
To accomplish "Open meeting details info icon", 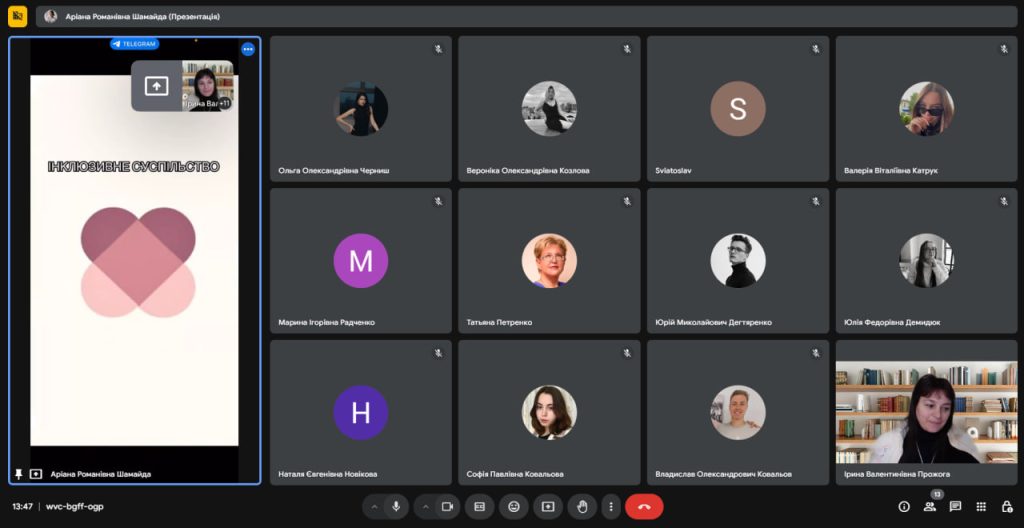I will point(904,506).
